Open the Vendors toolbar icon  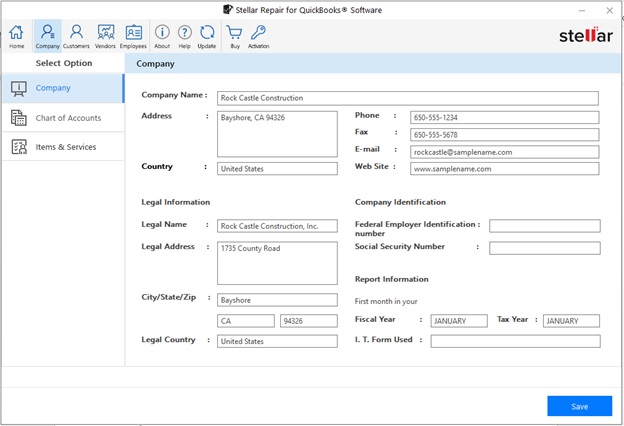click(105, 36)
